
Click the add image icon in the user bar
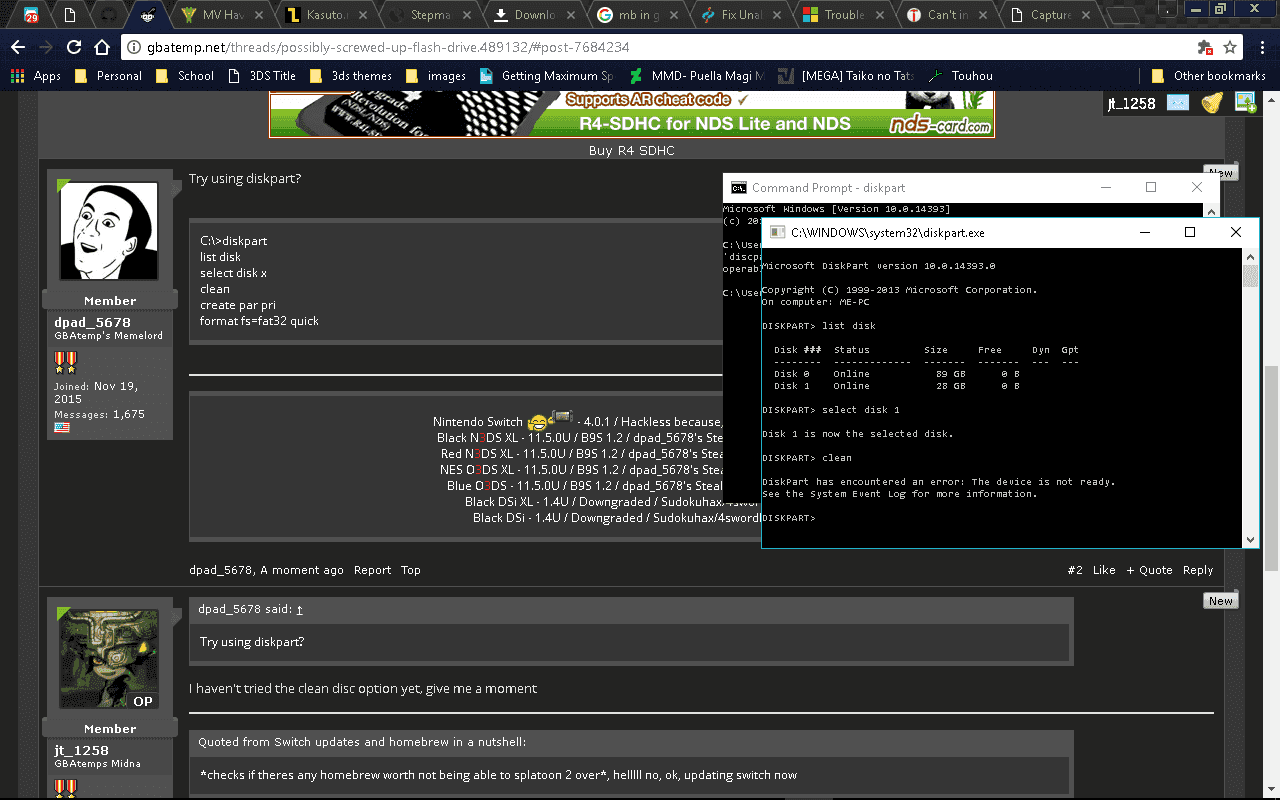pos(1245,102)
